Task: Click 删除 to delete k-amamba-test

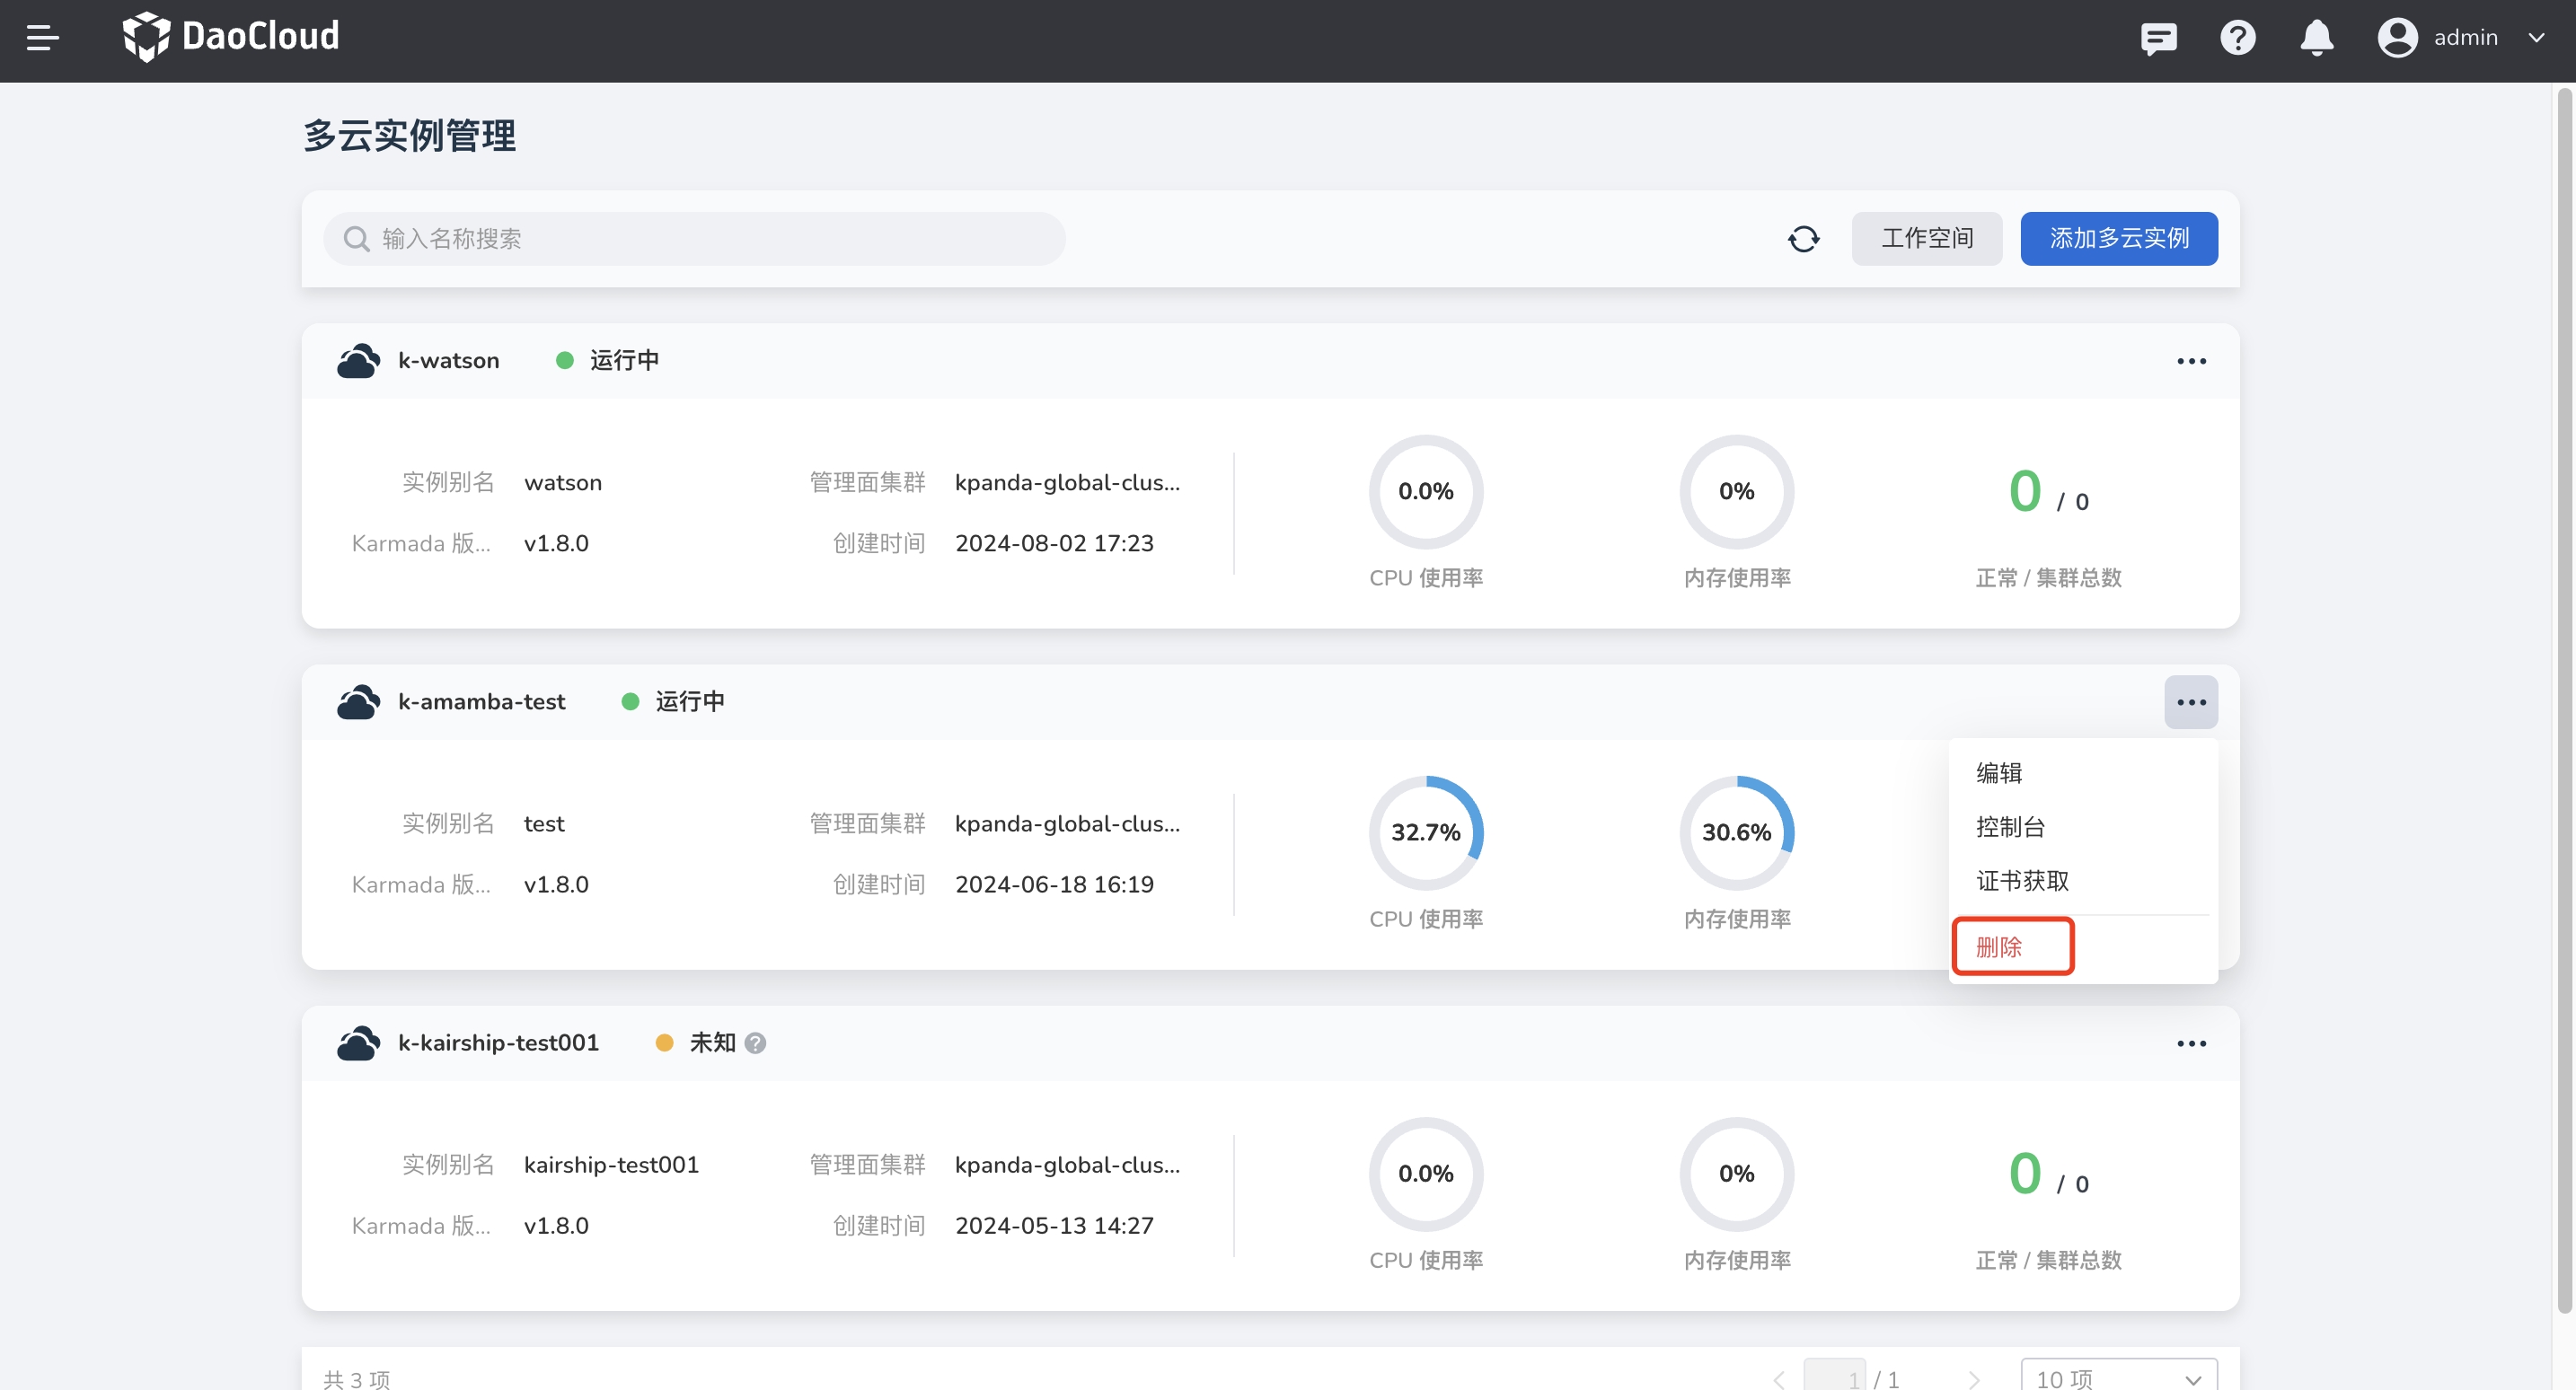Action: click(x=1999, y=947)
